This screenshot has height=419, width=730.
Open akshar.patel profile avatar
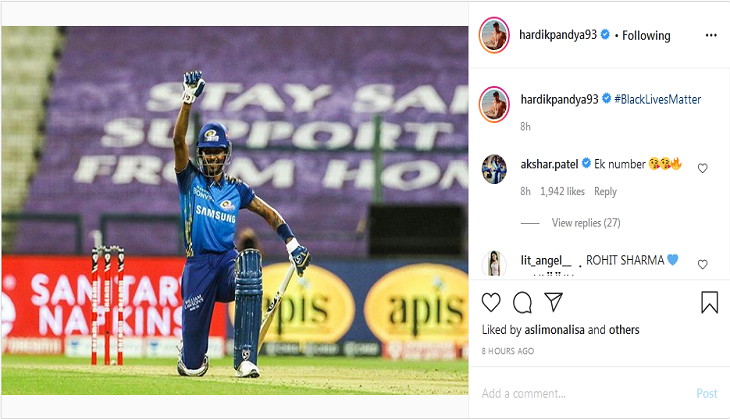(494, 169)
